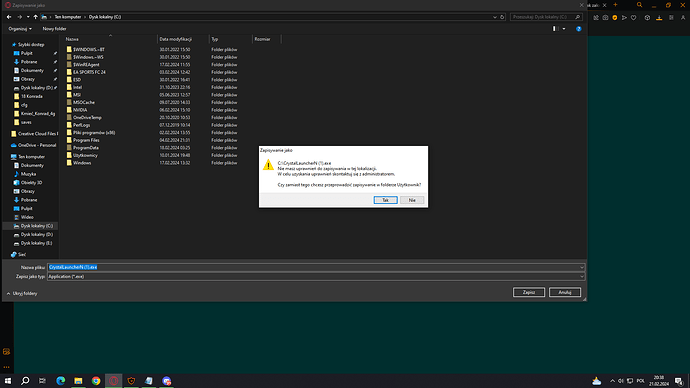Select the Windows folder

tap(82, 163)
